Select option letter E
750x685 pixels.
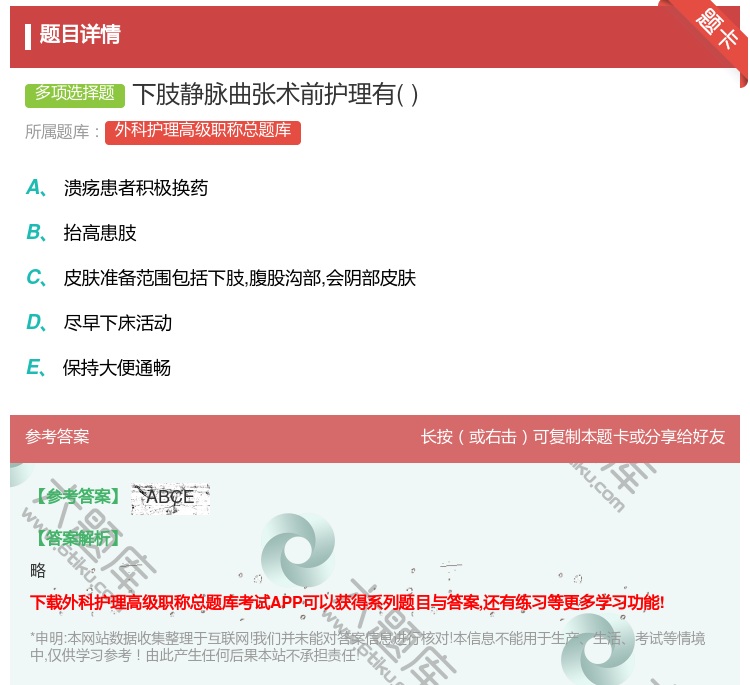[x=35, y=368]
